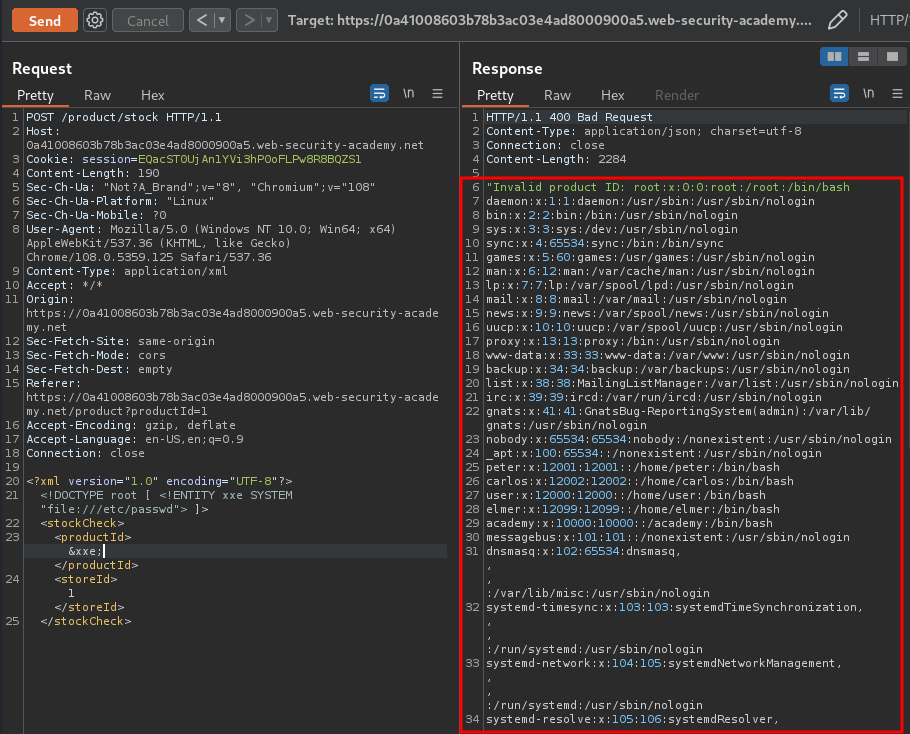
Task: Click the orange Send button
Action: click(x=45, y=20)
